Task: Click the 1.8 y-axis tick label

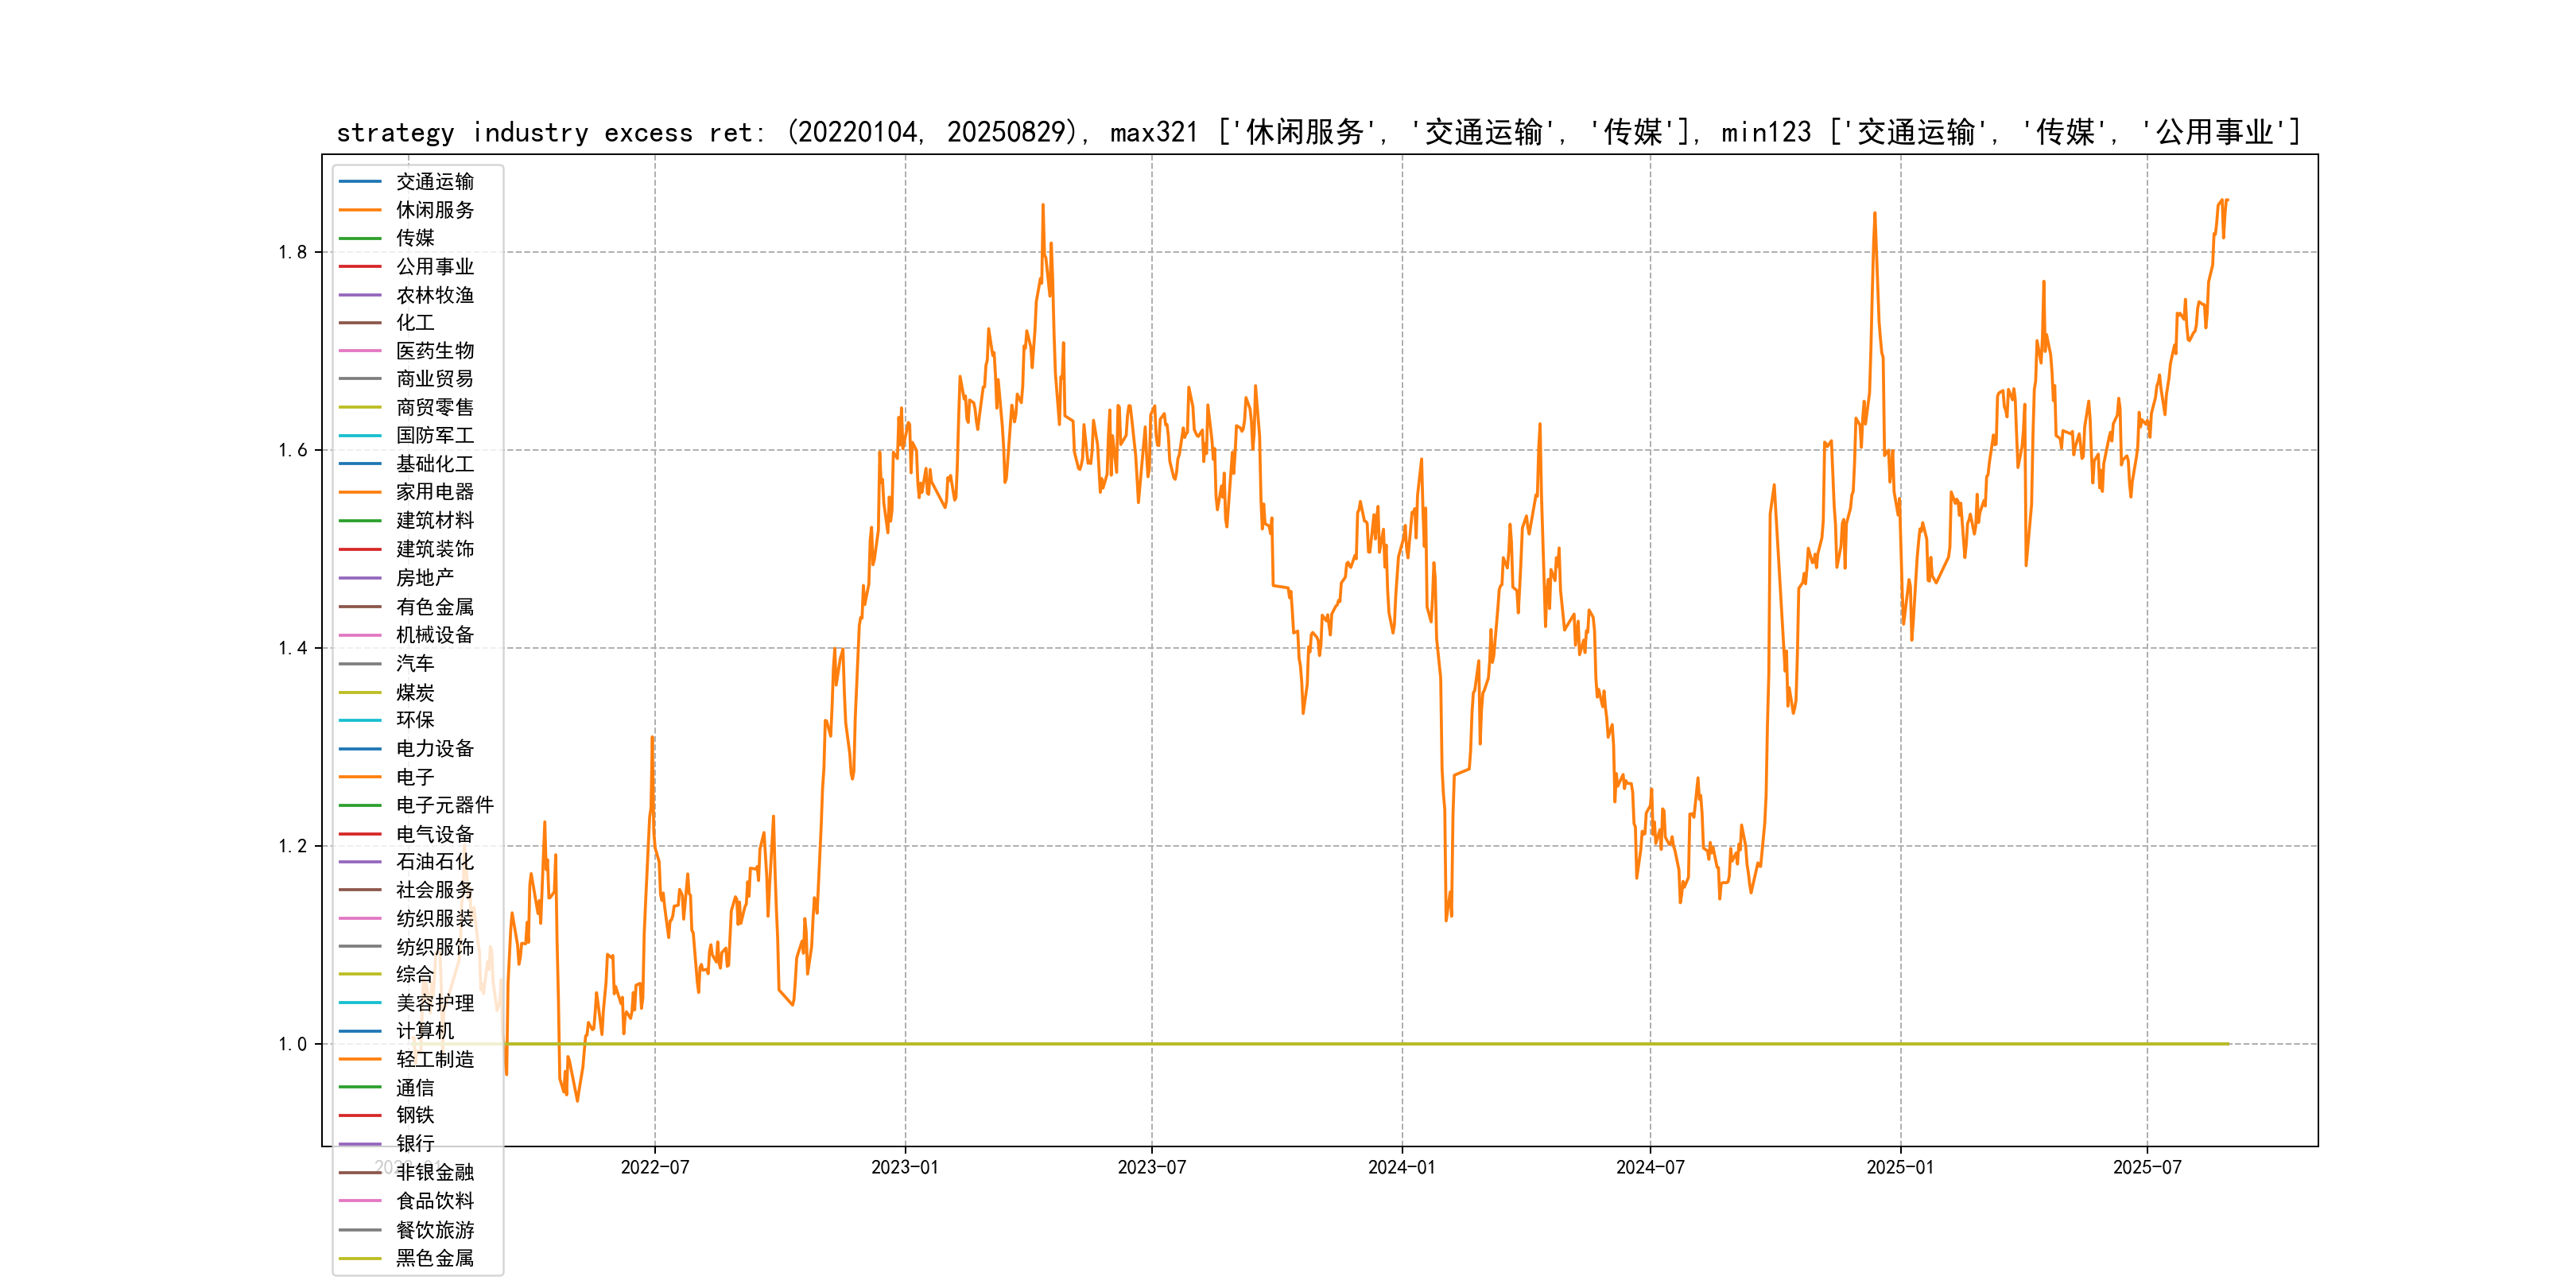Action: coord(293,252)
